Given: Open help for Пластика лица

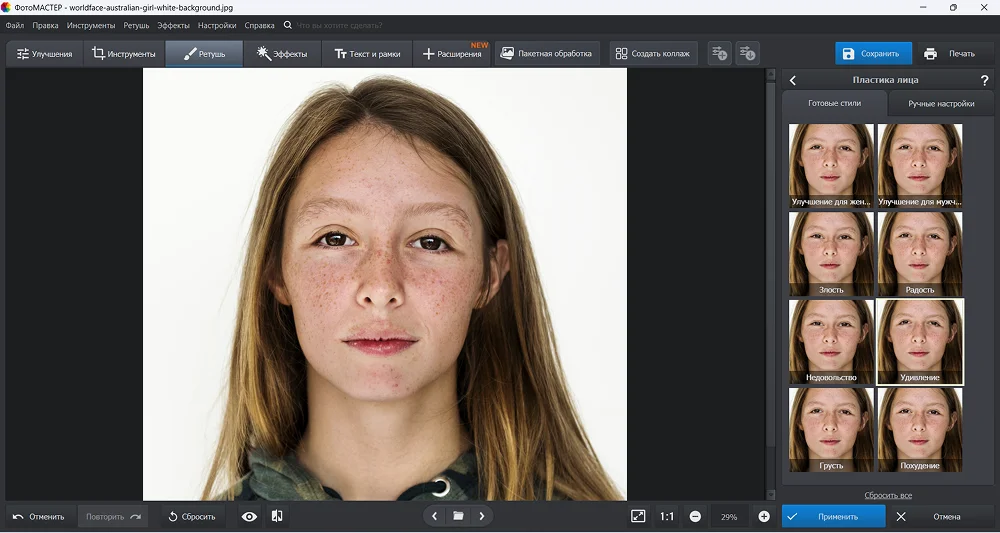Looking at the screenshot, I should (x=985, y=80).
